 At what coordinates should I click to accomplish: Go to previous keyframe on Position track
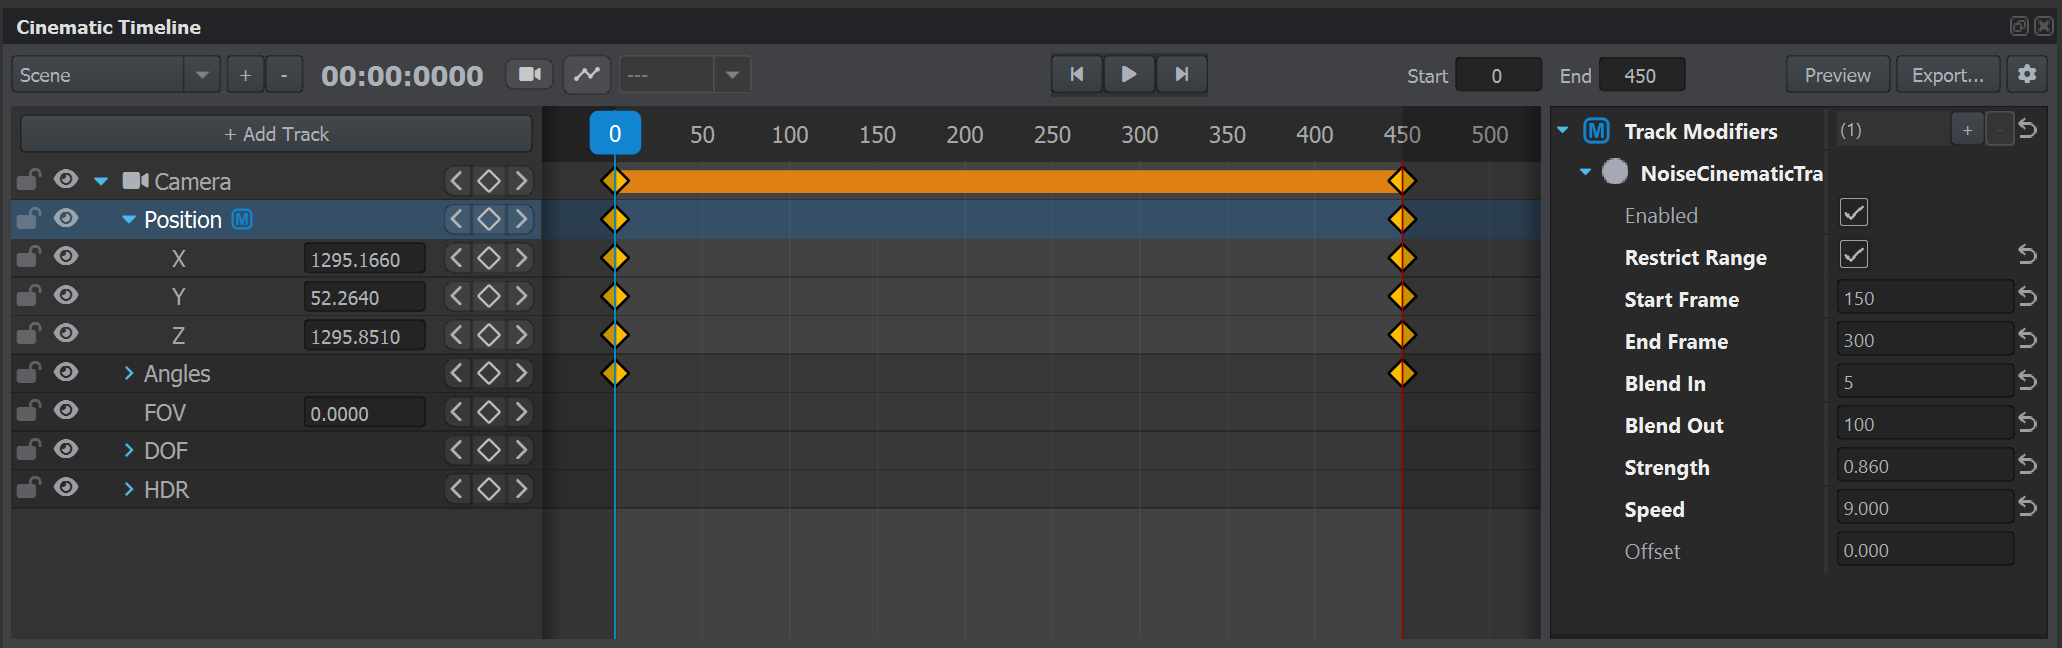(x=457, y=219)
